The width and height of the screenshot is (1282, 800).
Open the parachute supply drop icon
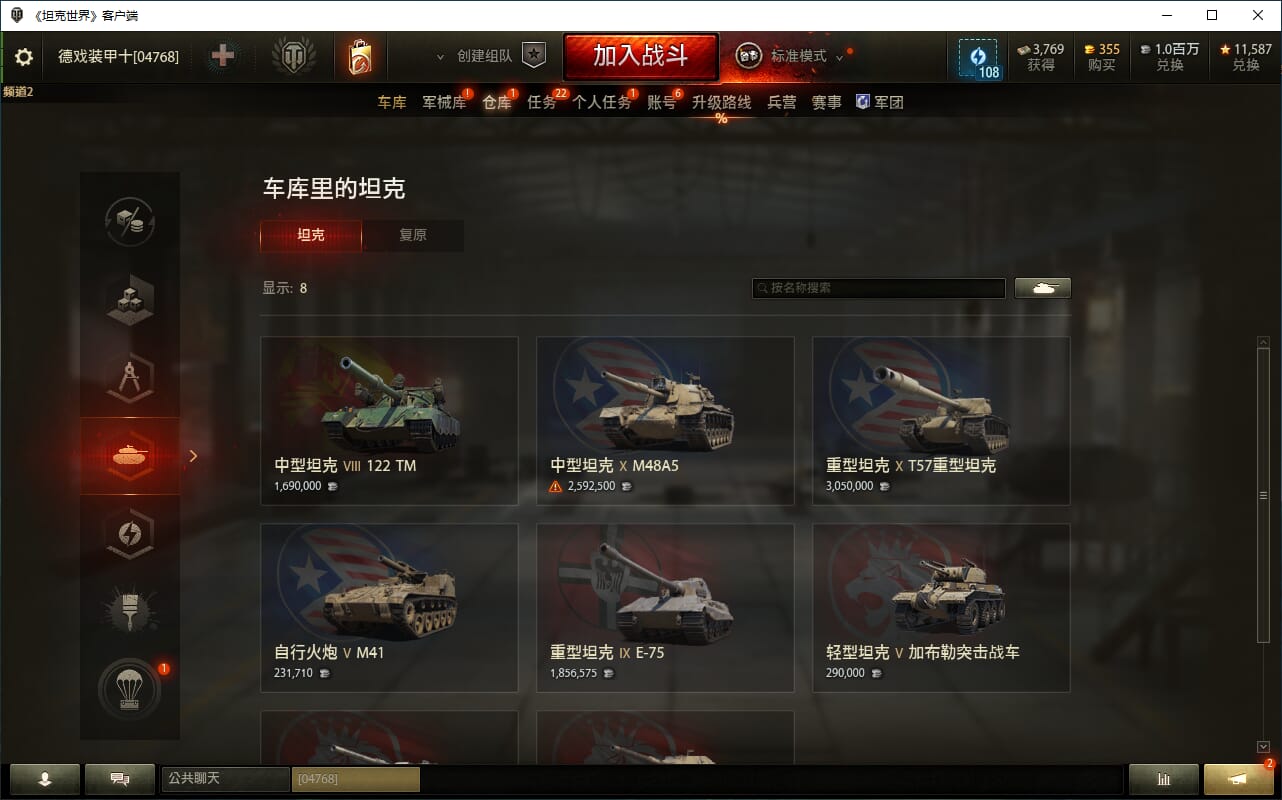point(130,689)
